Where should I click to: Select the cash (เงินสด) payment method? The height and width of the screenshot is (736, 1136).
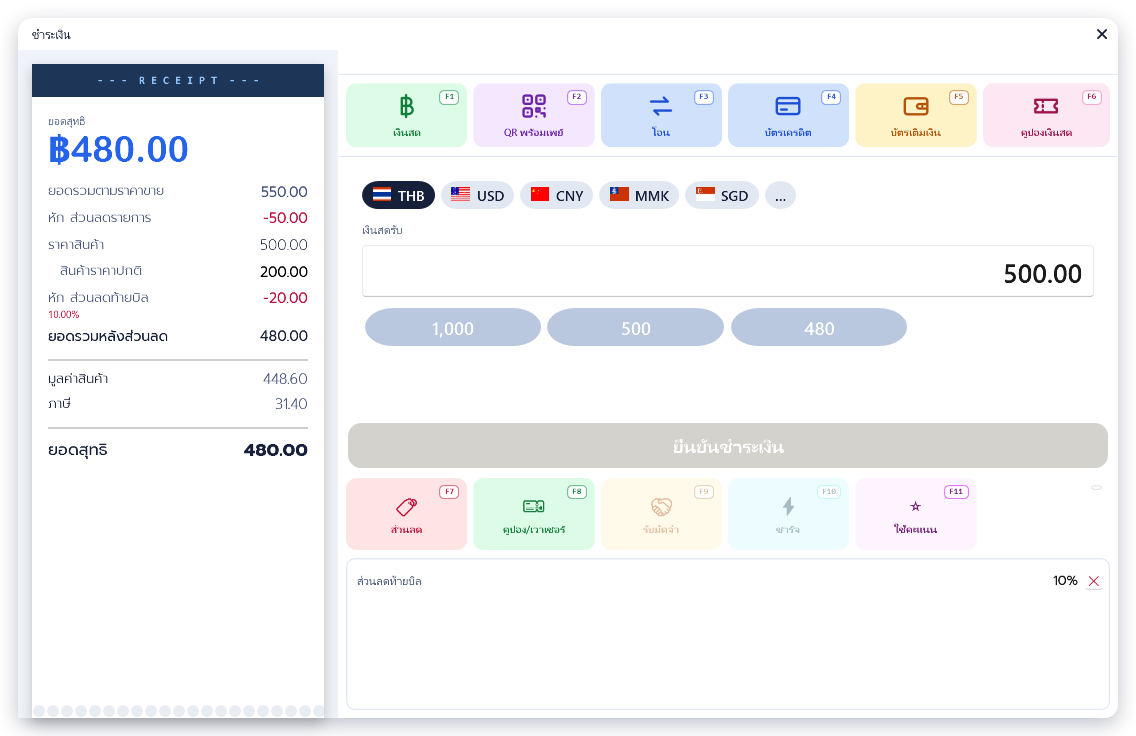pos(406,115)
